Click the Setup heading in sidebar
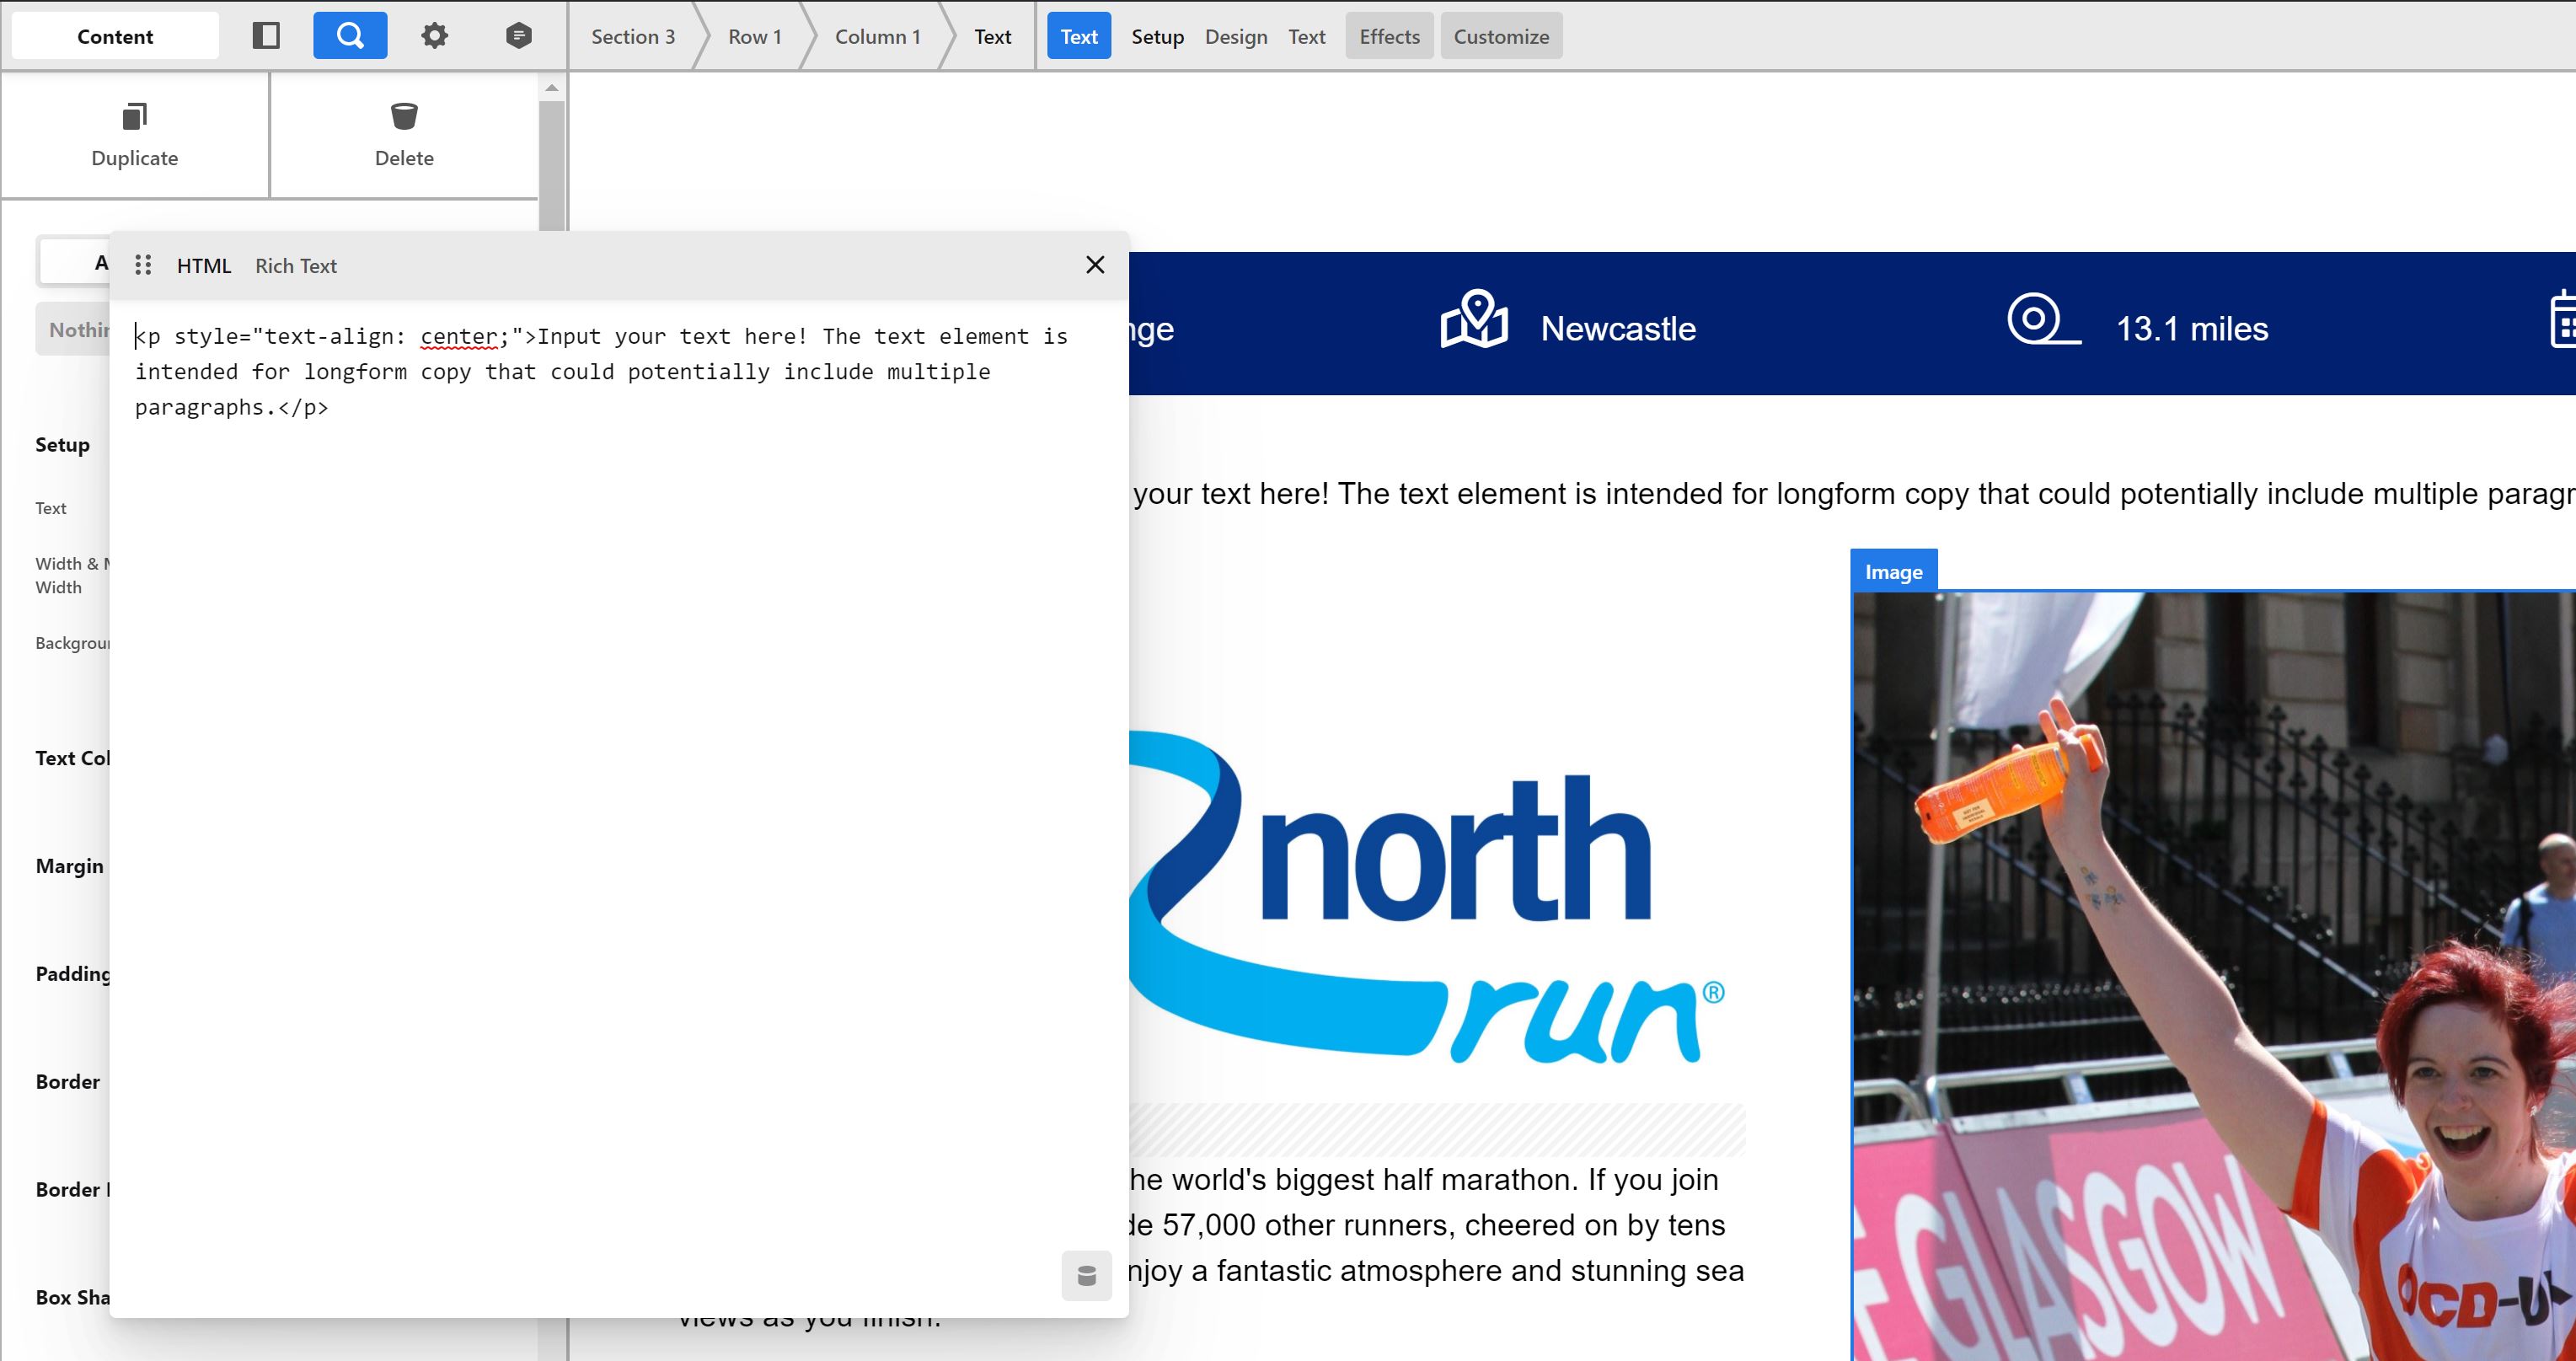This screenshot has height=1361, width=2576. coord(62,445)
